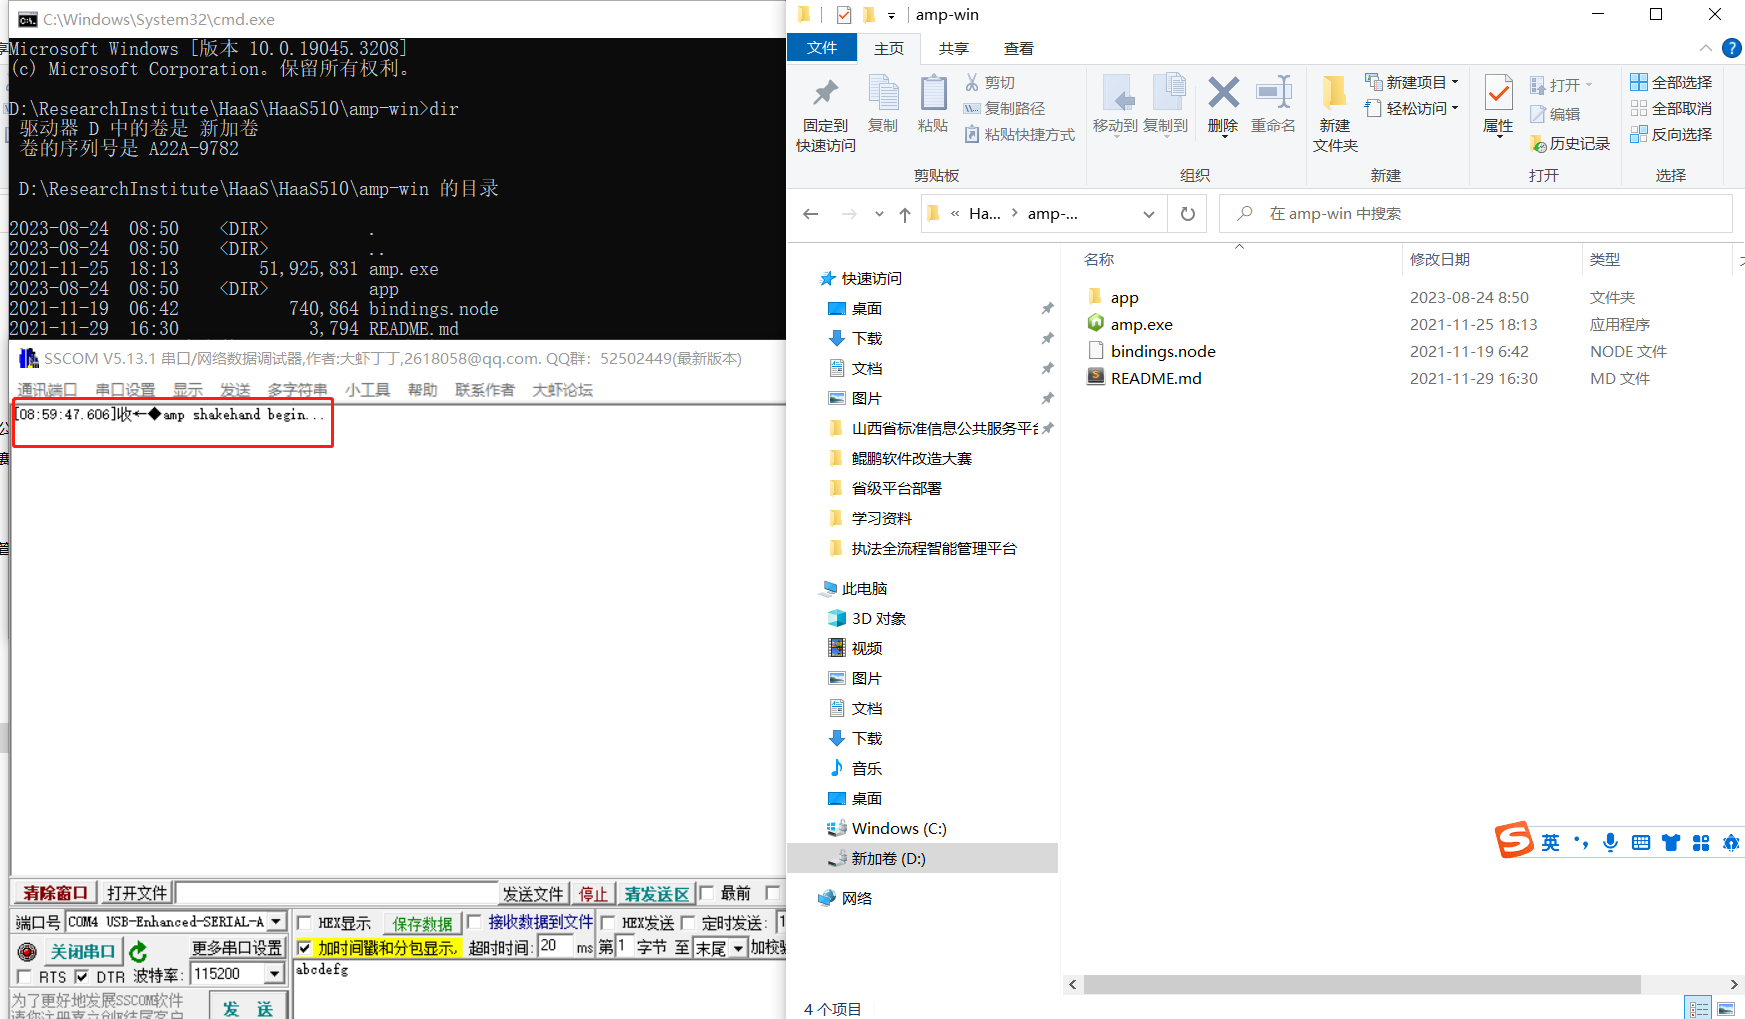Open the 115200 baud rate dropdown

pyautogui.click(x=275, y=974)
